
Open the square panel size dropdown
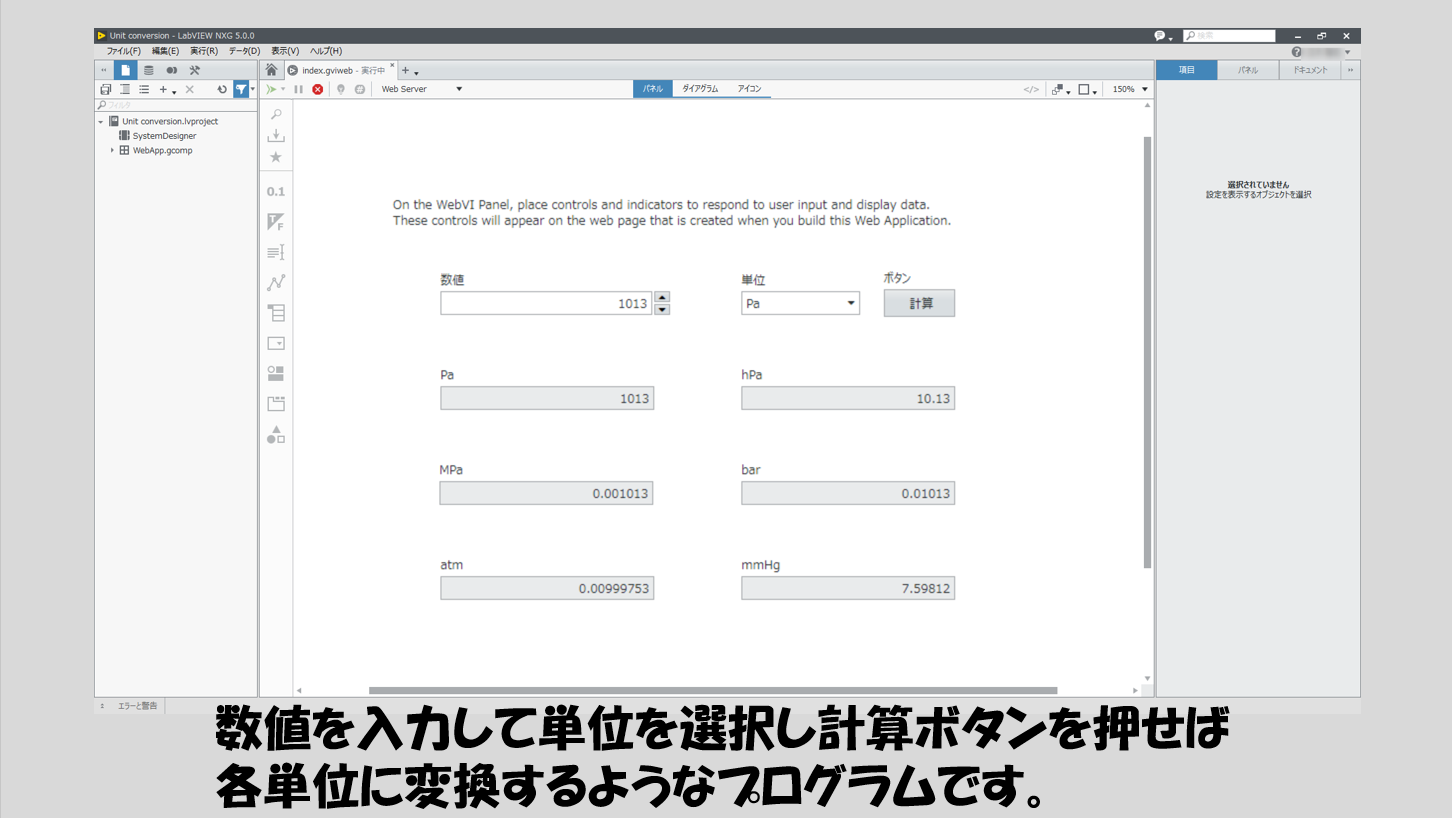click(x=1088, y=89)
